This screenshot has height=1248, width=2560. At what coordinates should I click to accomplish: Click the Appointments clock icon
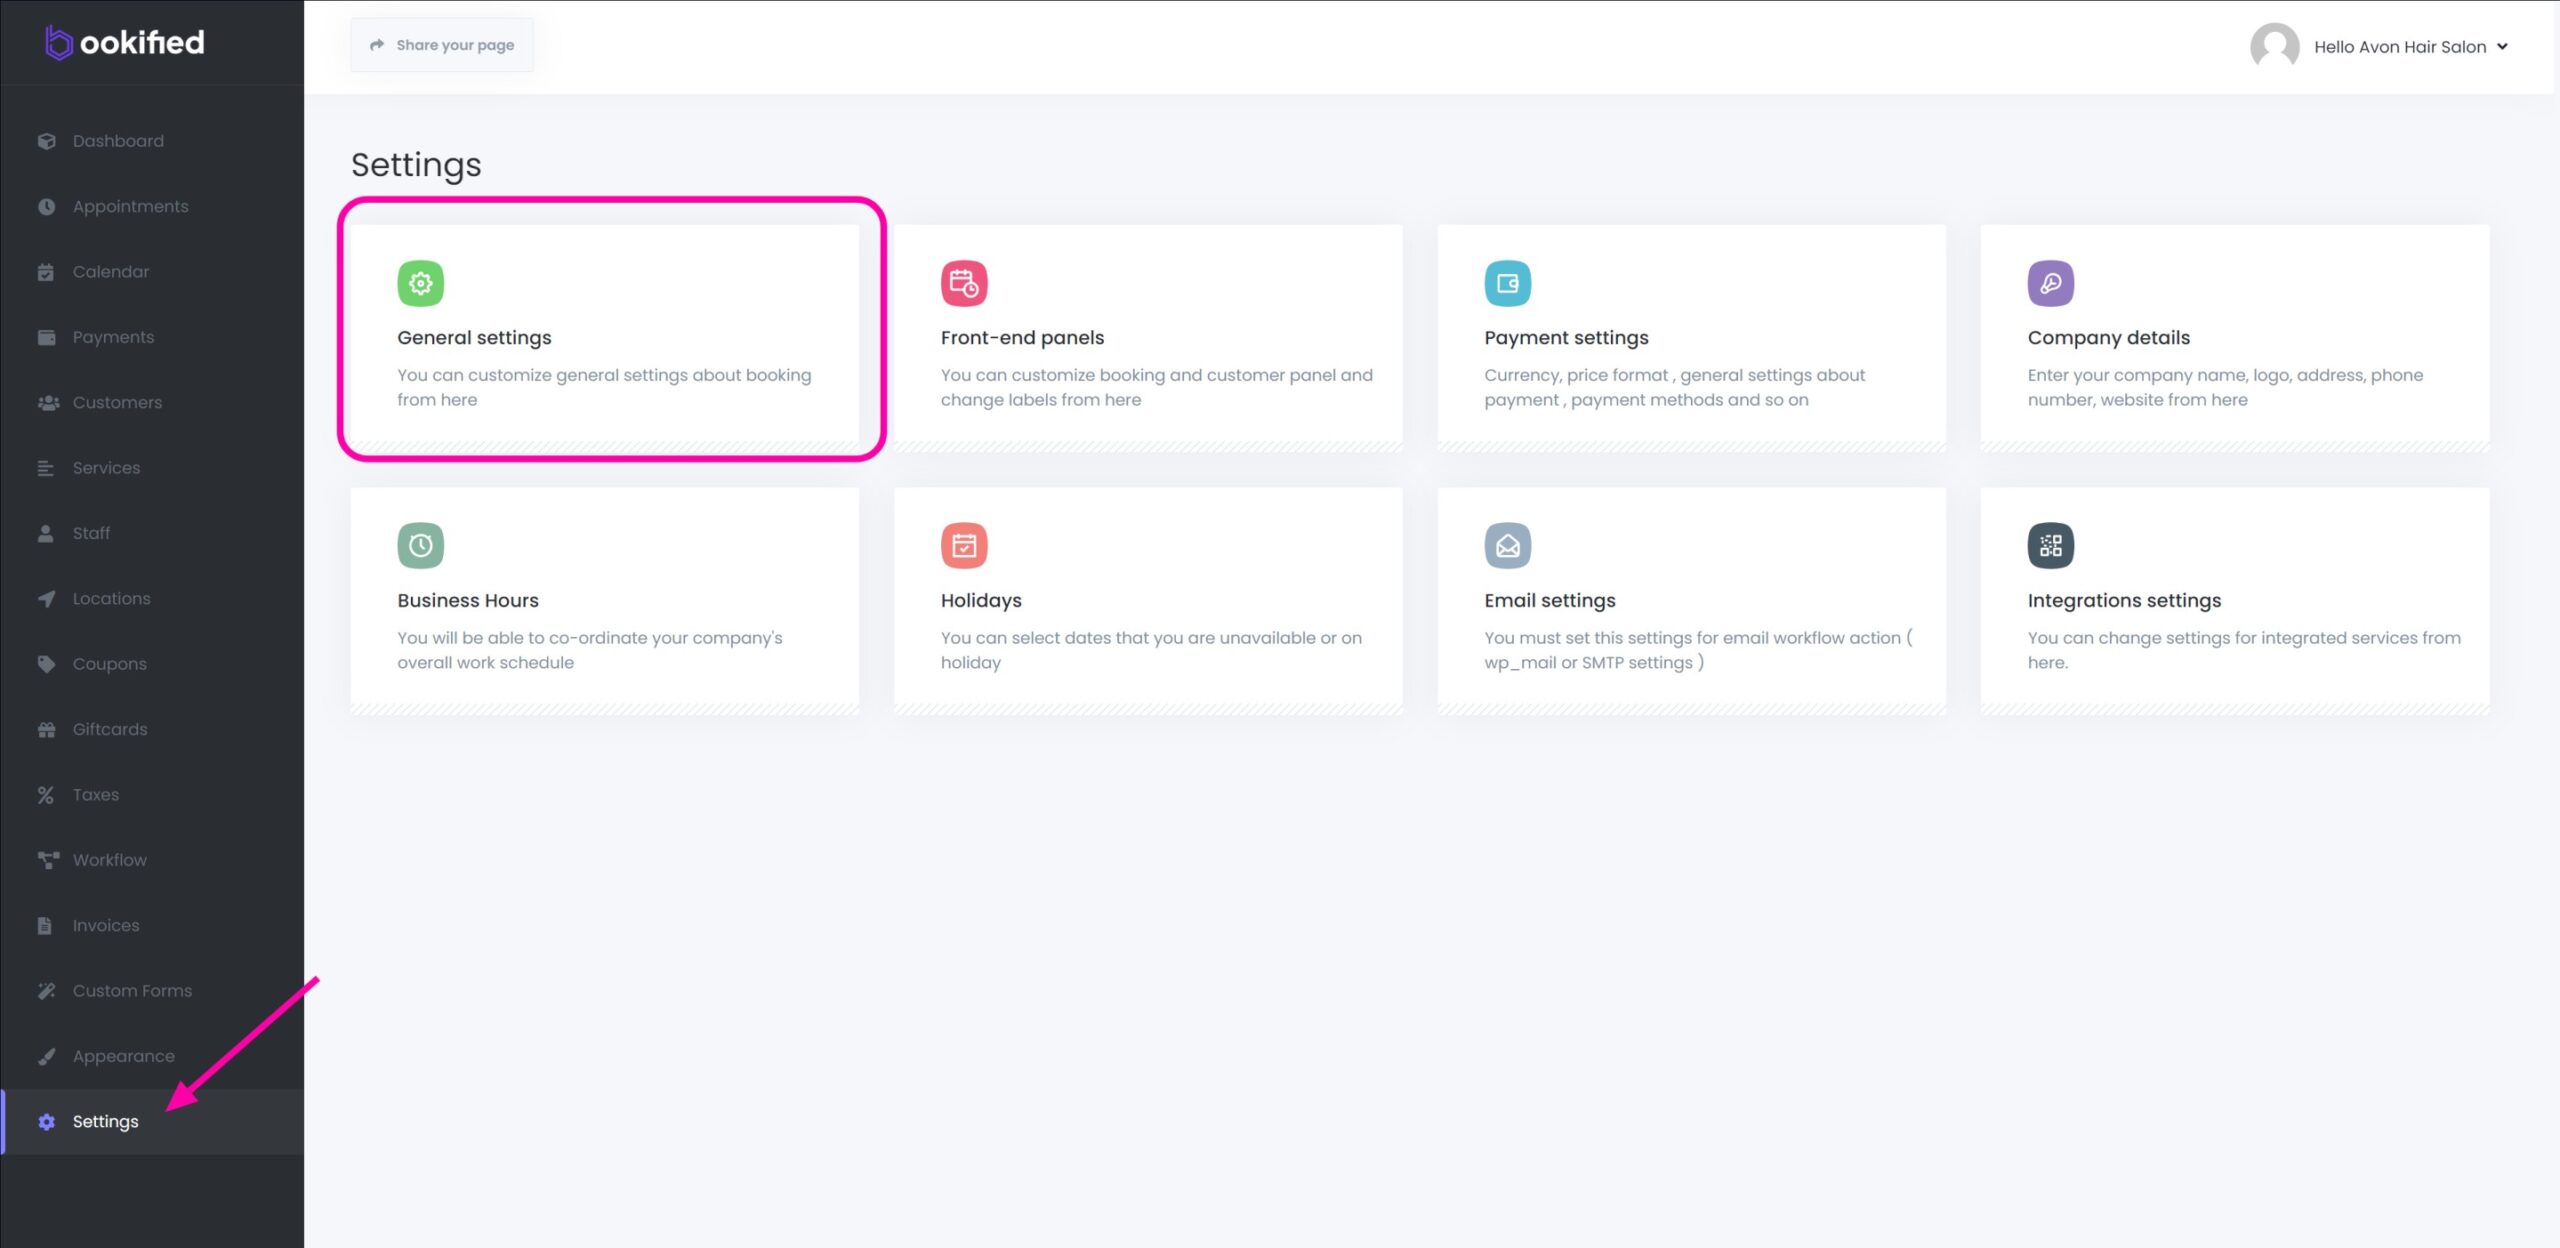click(x=46, y=206)
